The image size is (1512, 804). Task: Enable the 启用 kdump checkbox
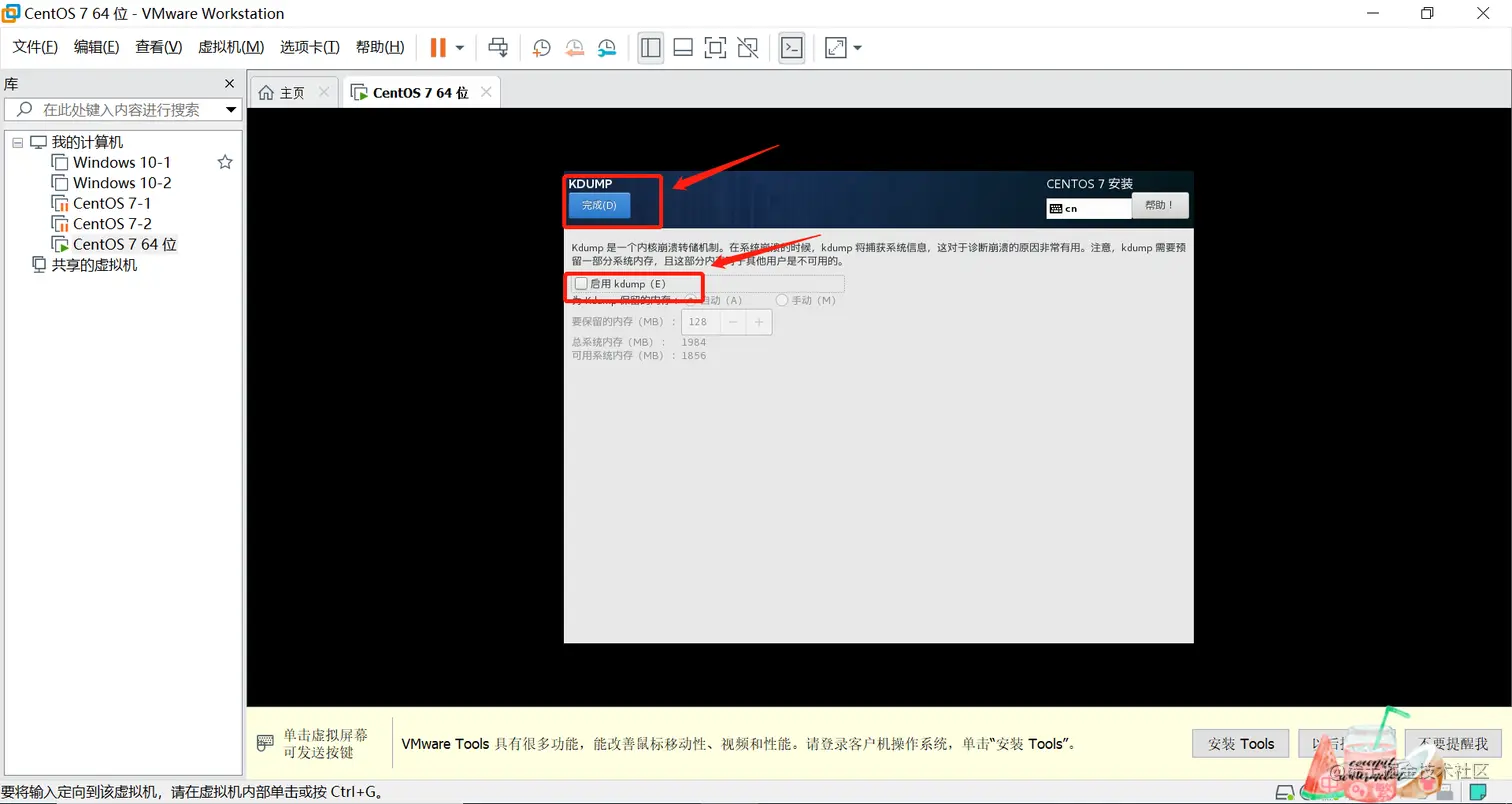click(581, 284)
